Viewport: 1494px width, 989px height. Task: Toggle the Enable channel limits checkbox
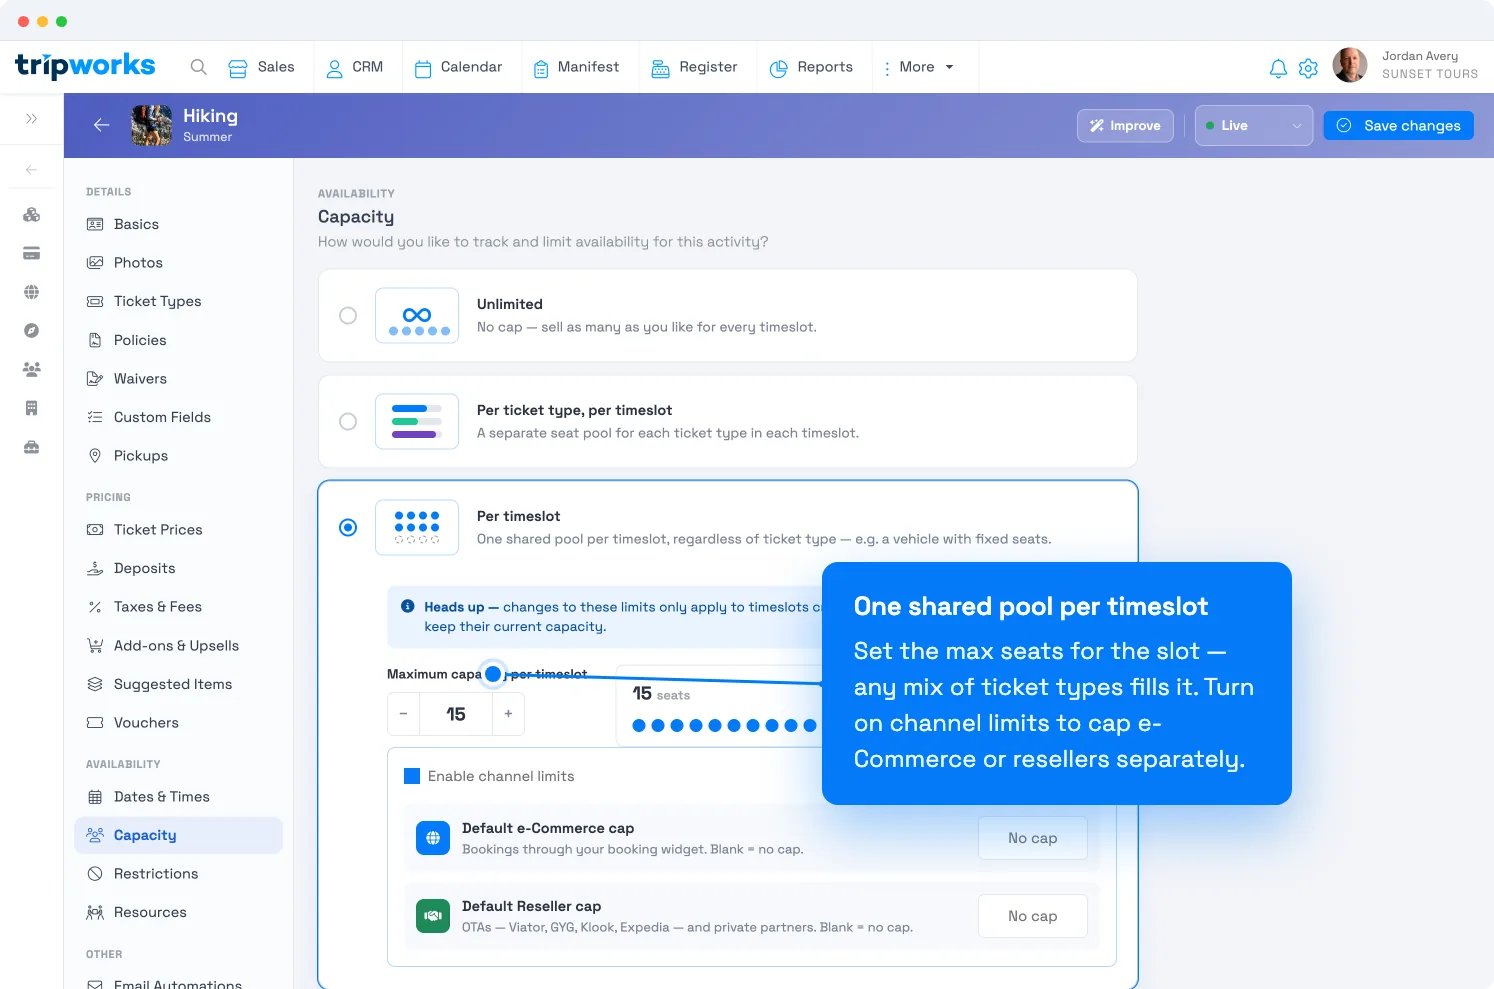click(x=412, y=776)
